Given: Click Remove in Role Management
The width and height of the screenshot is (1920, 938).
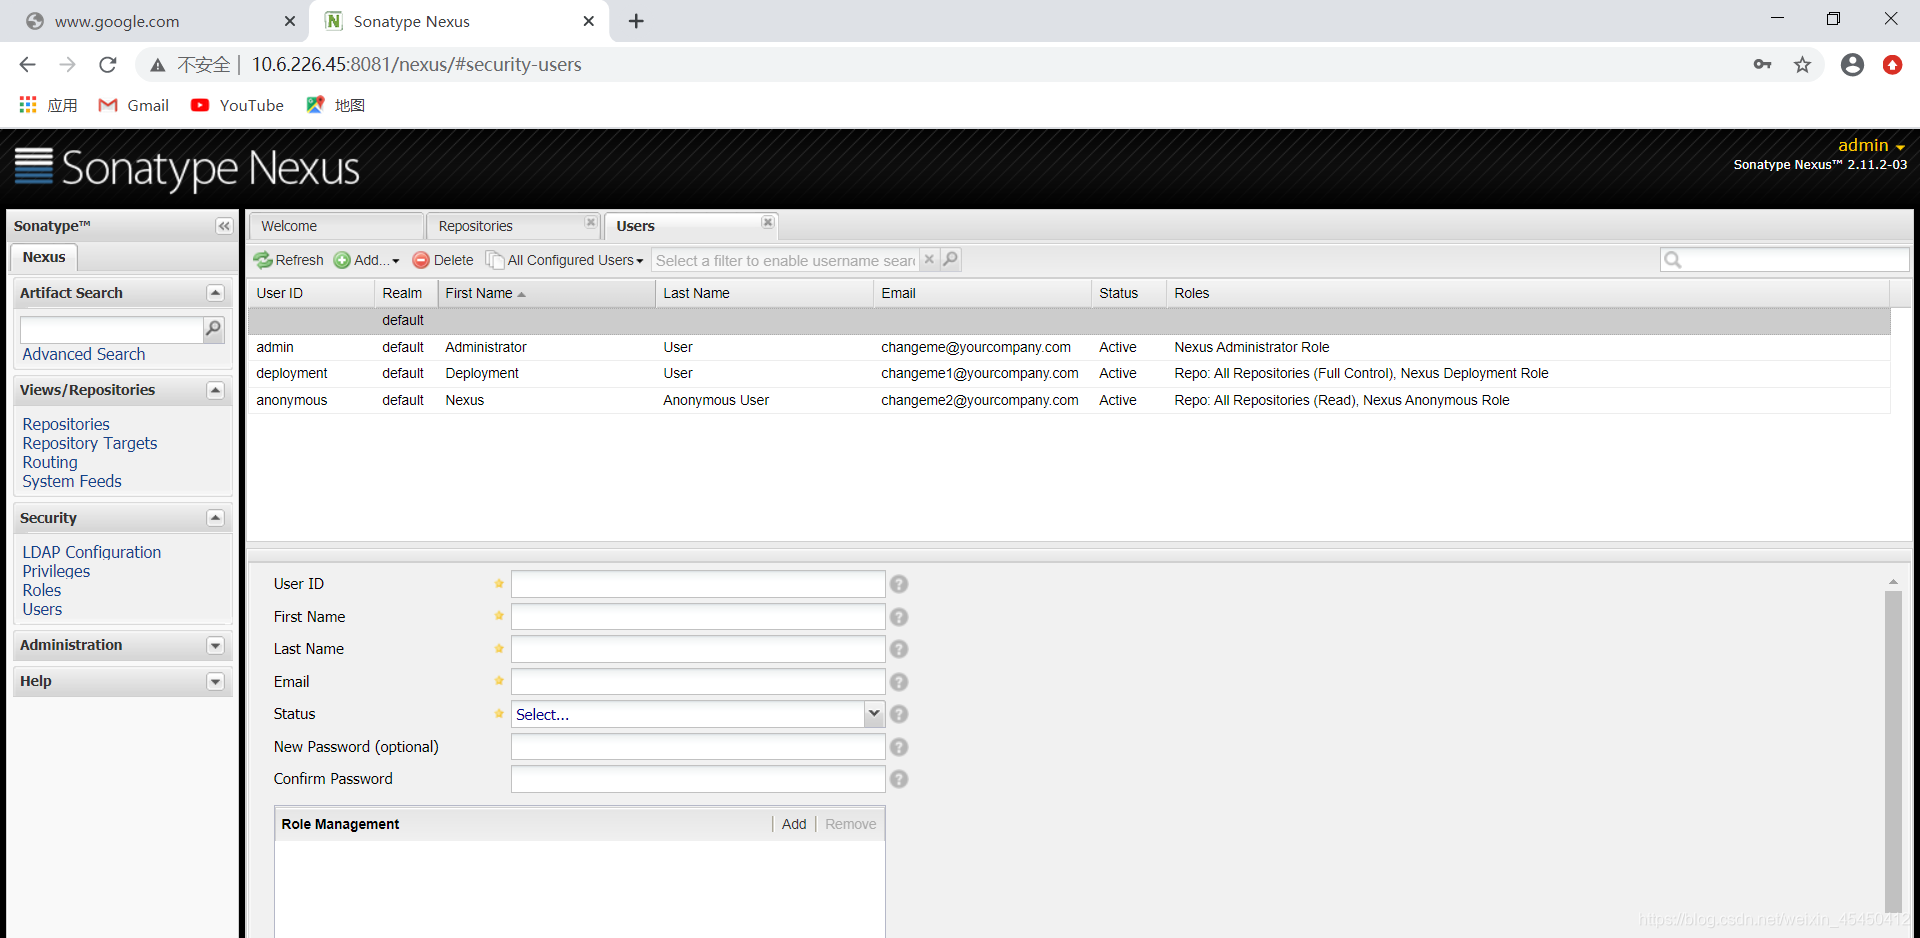Looking at the screenshot, I should point(850,824).
